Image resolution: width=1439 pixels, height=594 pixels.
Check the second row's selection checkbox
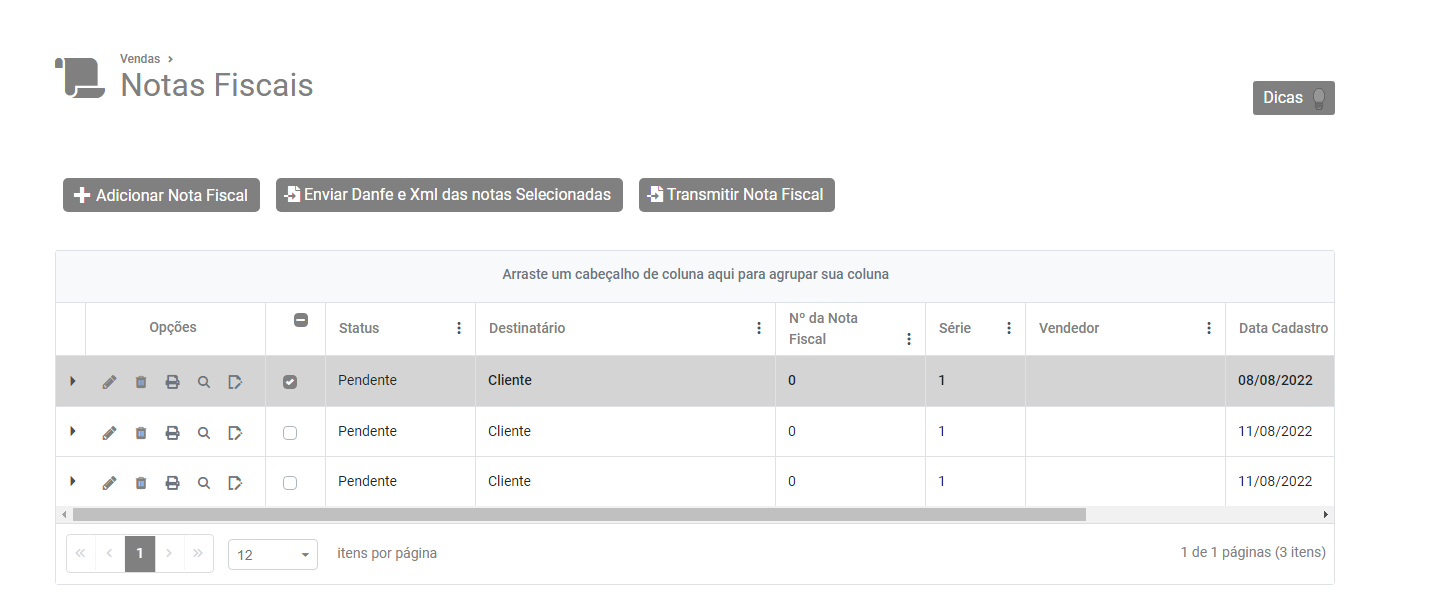(290, 433)
